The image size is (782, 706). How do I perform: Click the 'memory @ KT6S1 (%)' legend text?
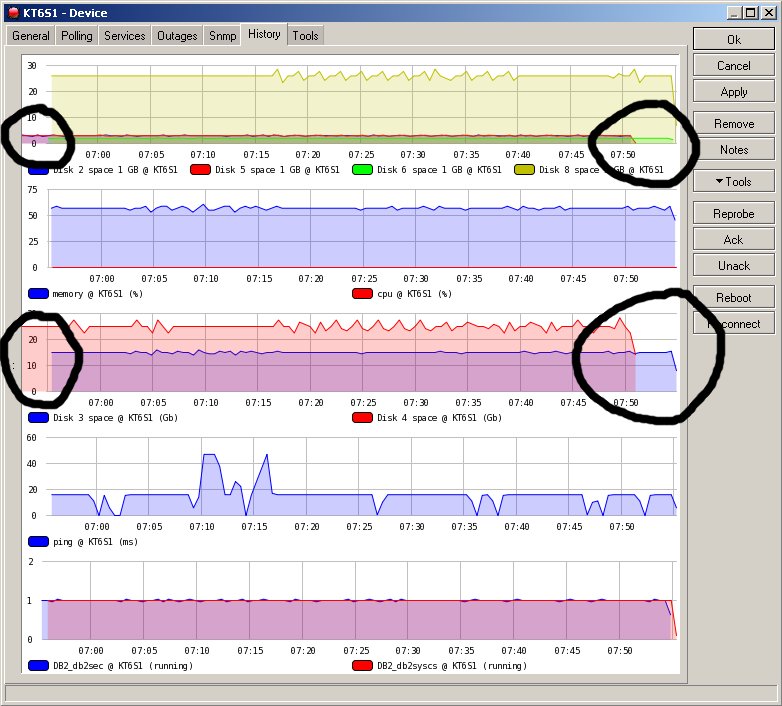98,294
